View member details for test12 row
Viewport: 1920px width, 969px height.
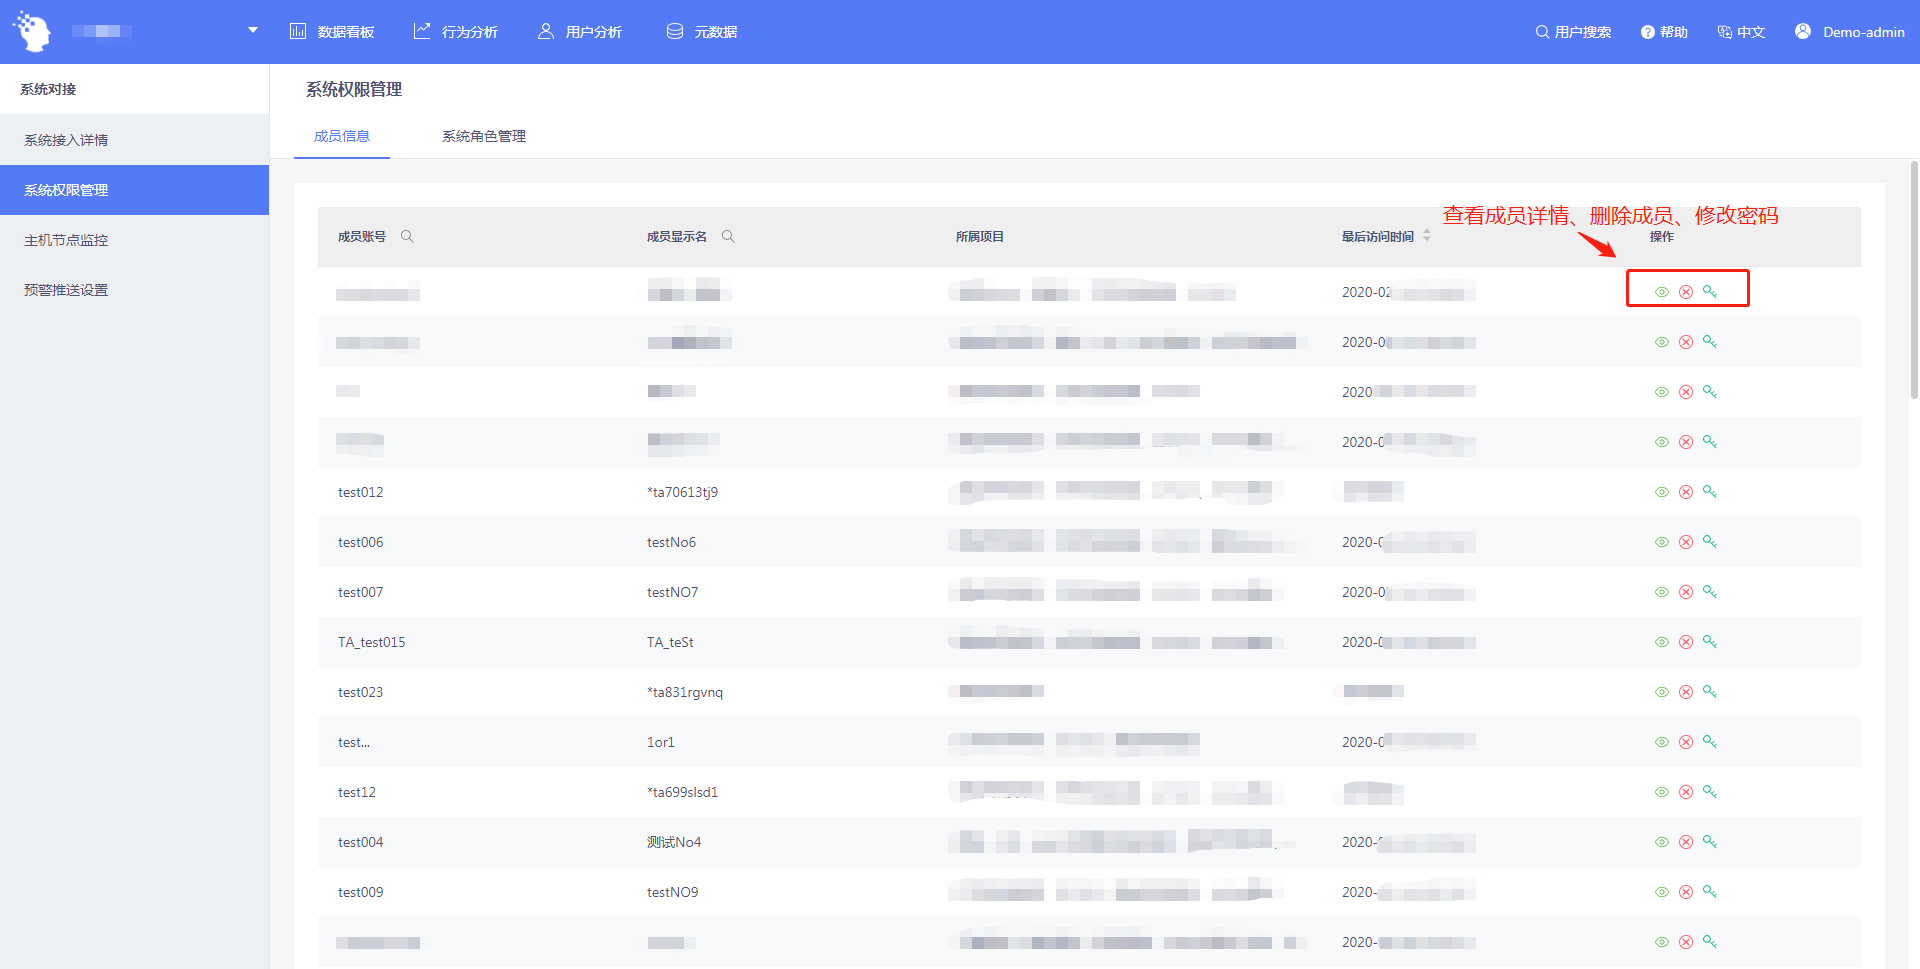(x=1662, y=792)
